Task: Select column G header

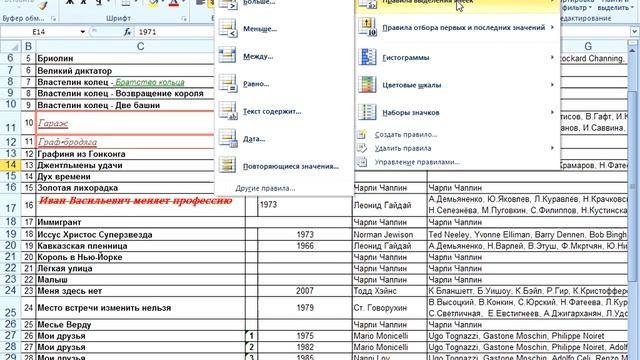Action: pos(588,47)
